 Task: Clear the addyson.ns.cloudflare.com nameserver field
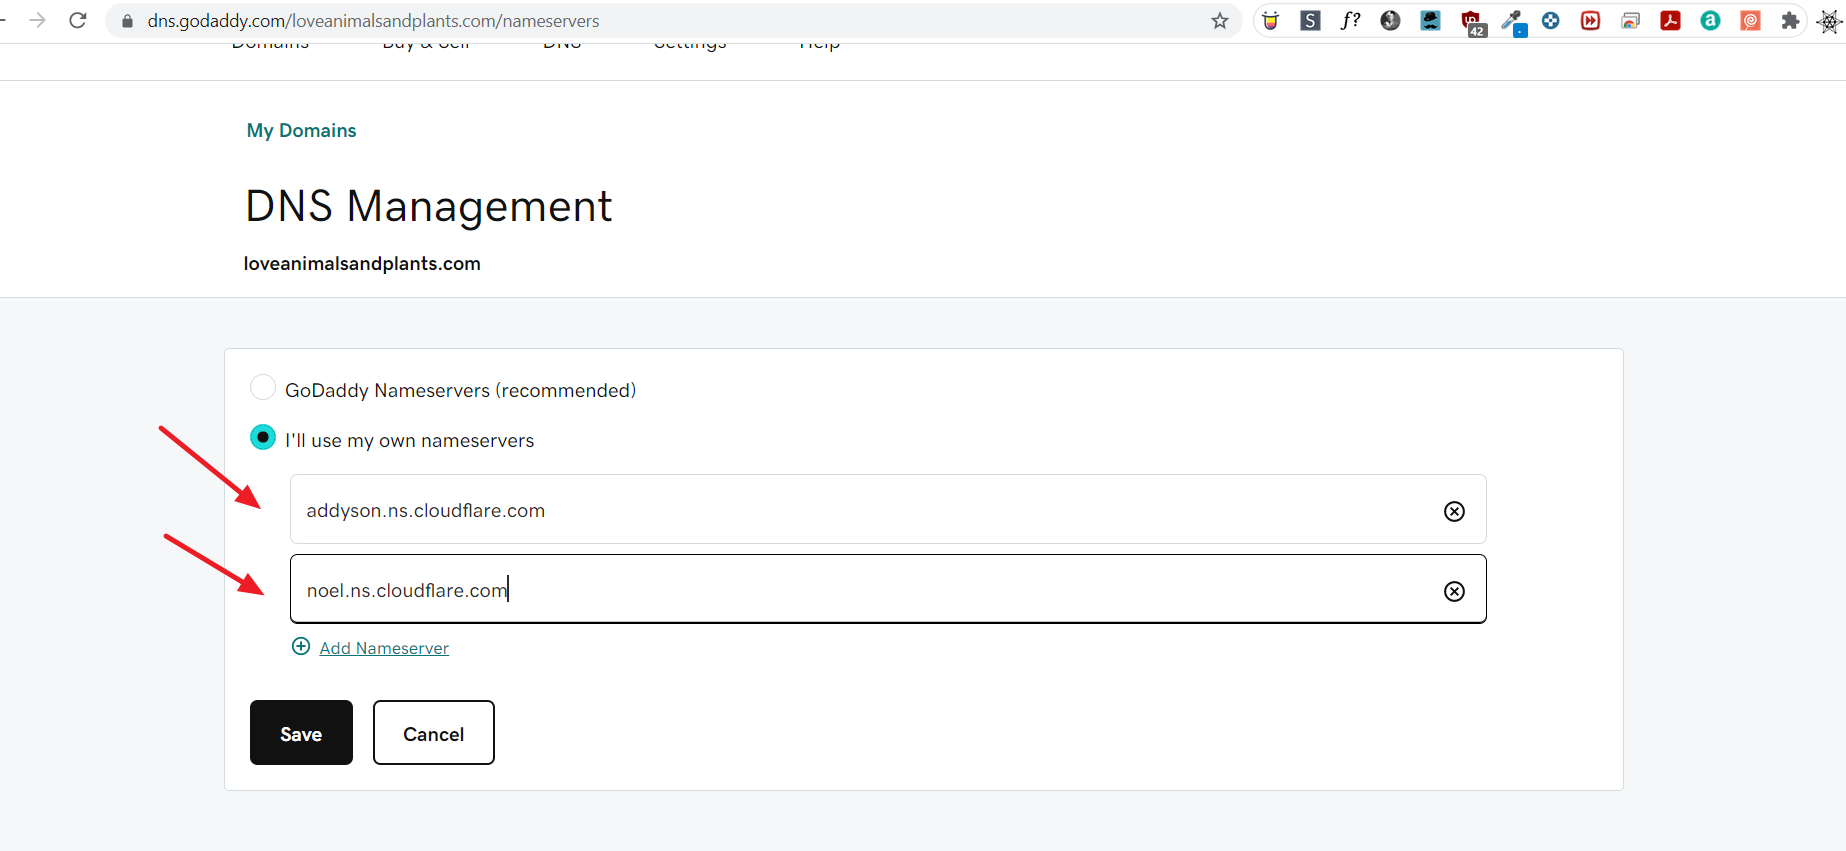1454,511
